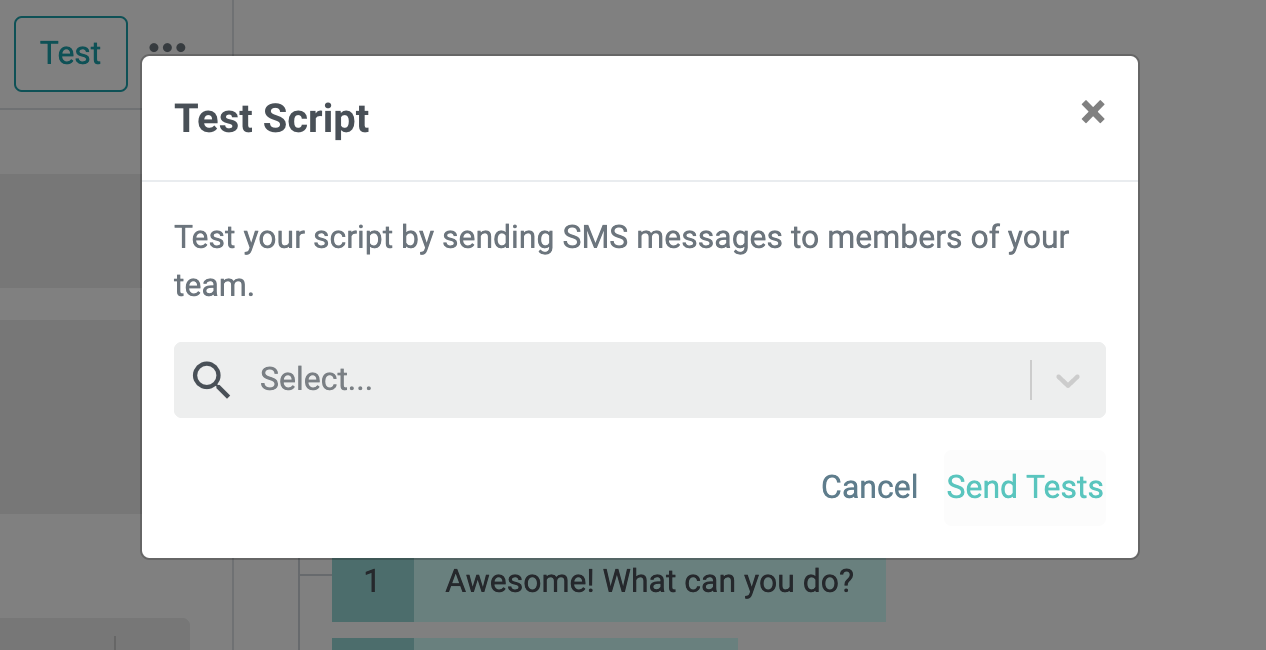Image resolution: width=1266 pixels, height=650 pixels.
Task: Open the three-dots more options menu
Action: point(167,47)
